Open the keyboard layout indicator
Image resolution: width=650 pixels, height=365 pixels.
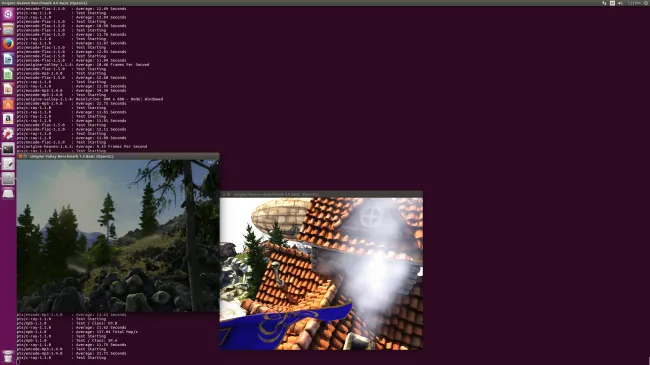(612, 3)
